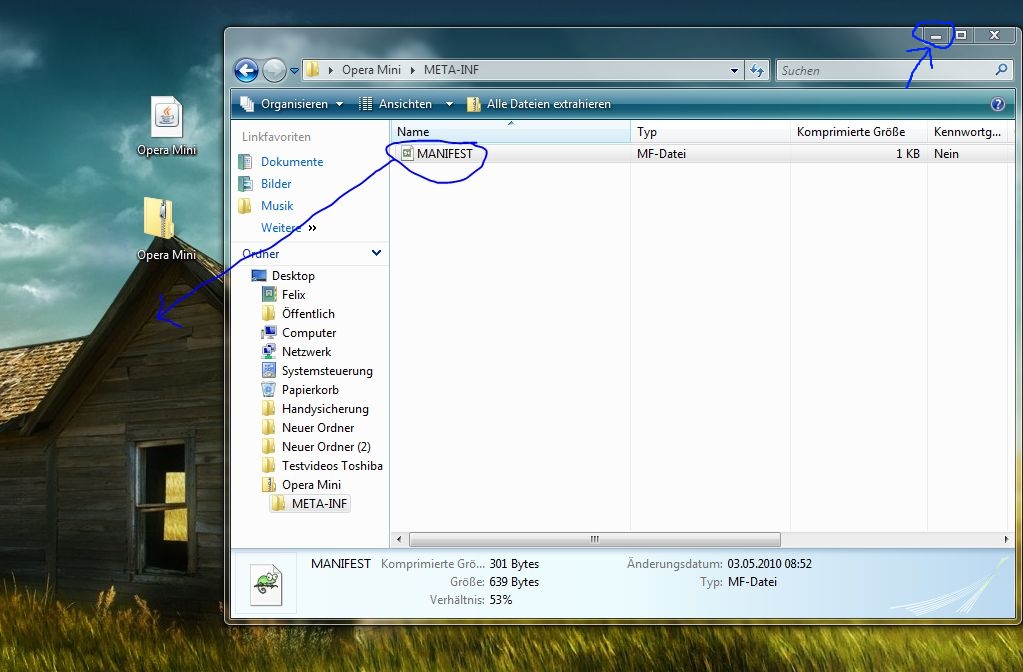Select Öffentlich in the folder tree
The image size is (1023, 672).
[308, 314]
